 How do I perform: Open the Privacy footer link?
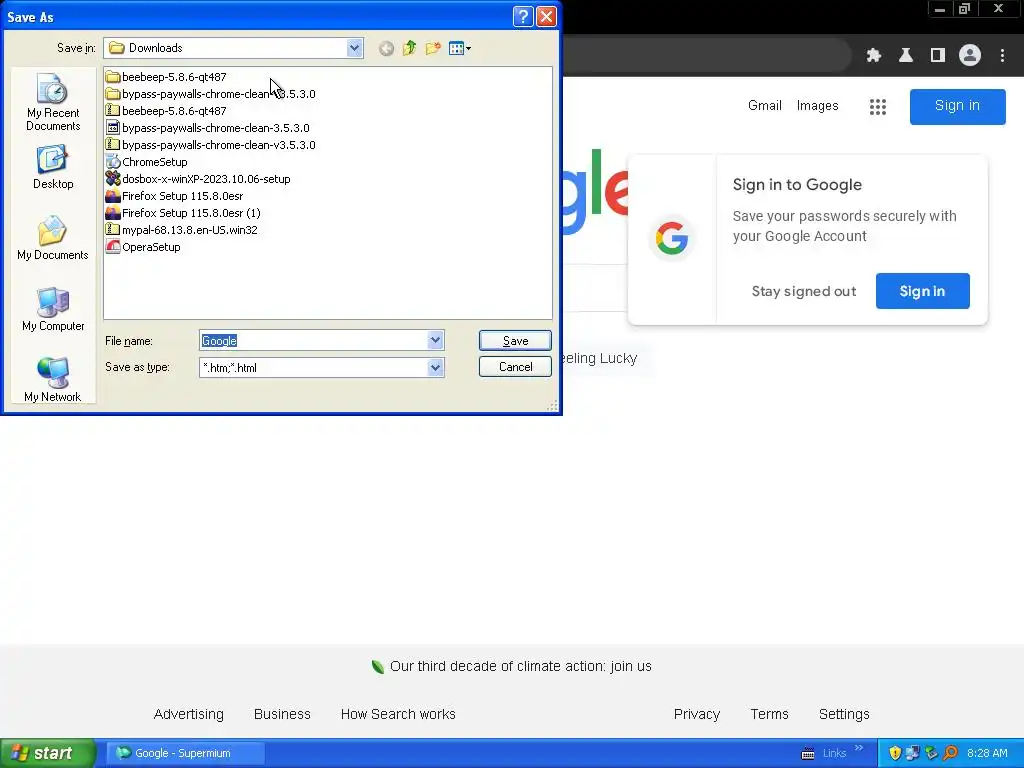click(697, 714)
